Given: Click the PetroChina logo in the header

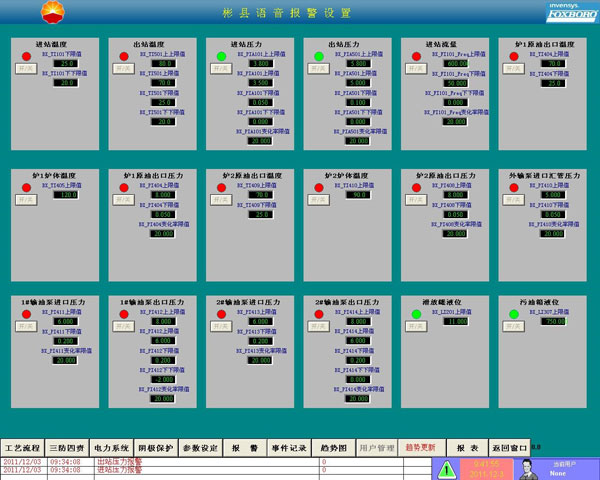Looking at the screenshot, I should [46, 13].
